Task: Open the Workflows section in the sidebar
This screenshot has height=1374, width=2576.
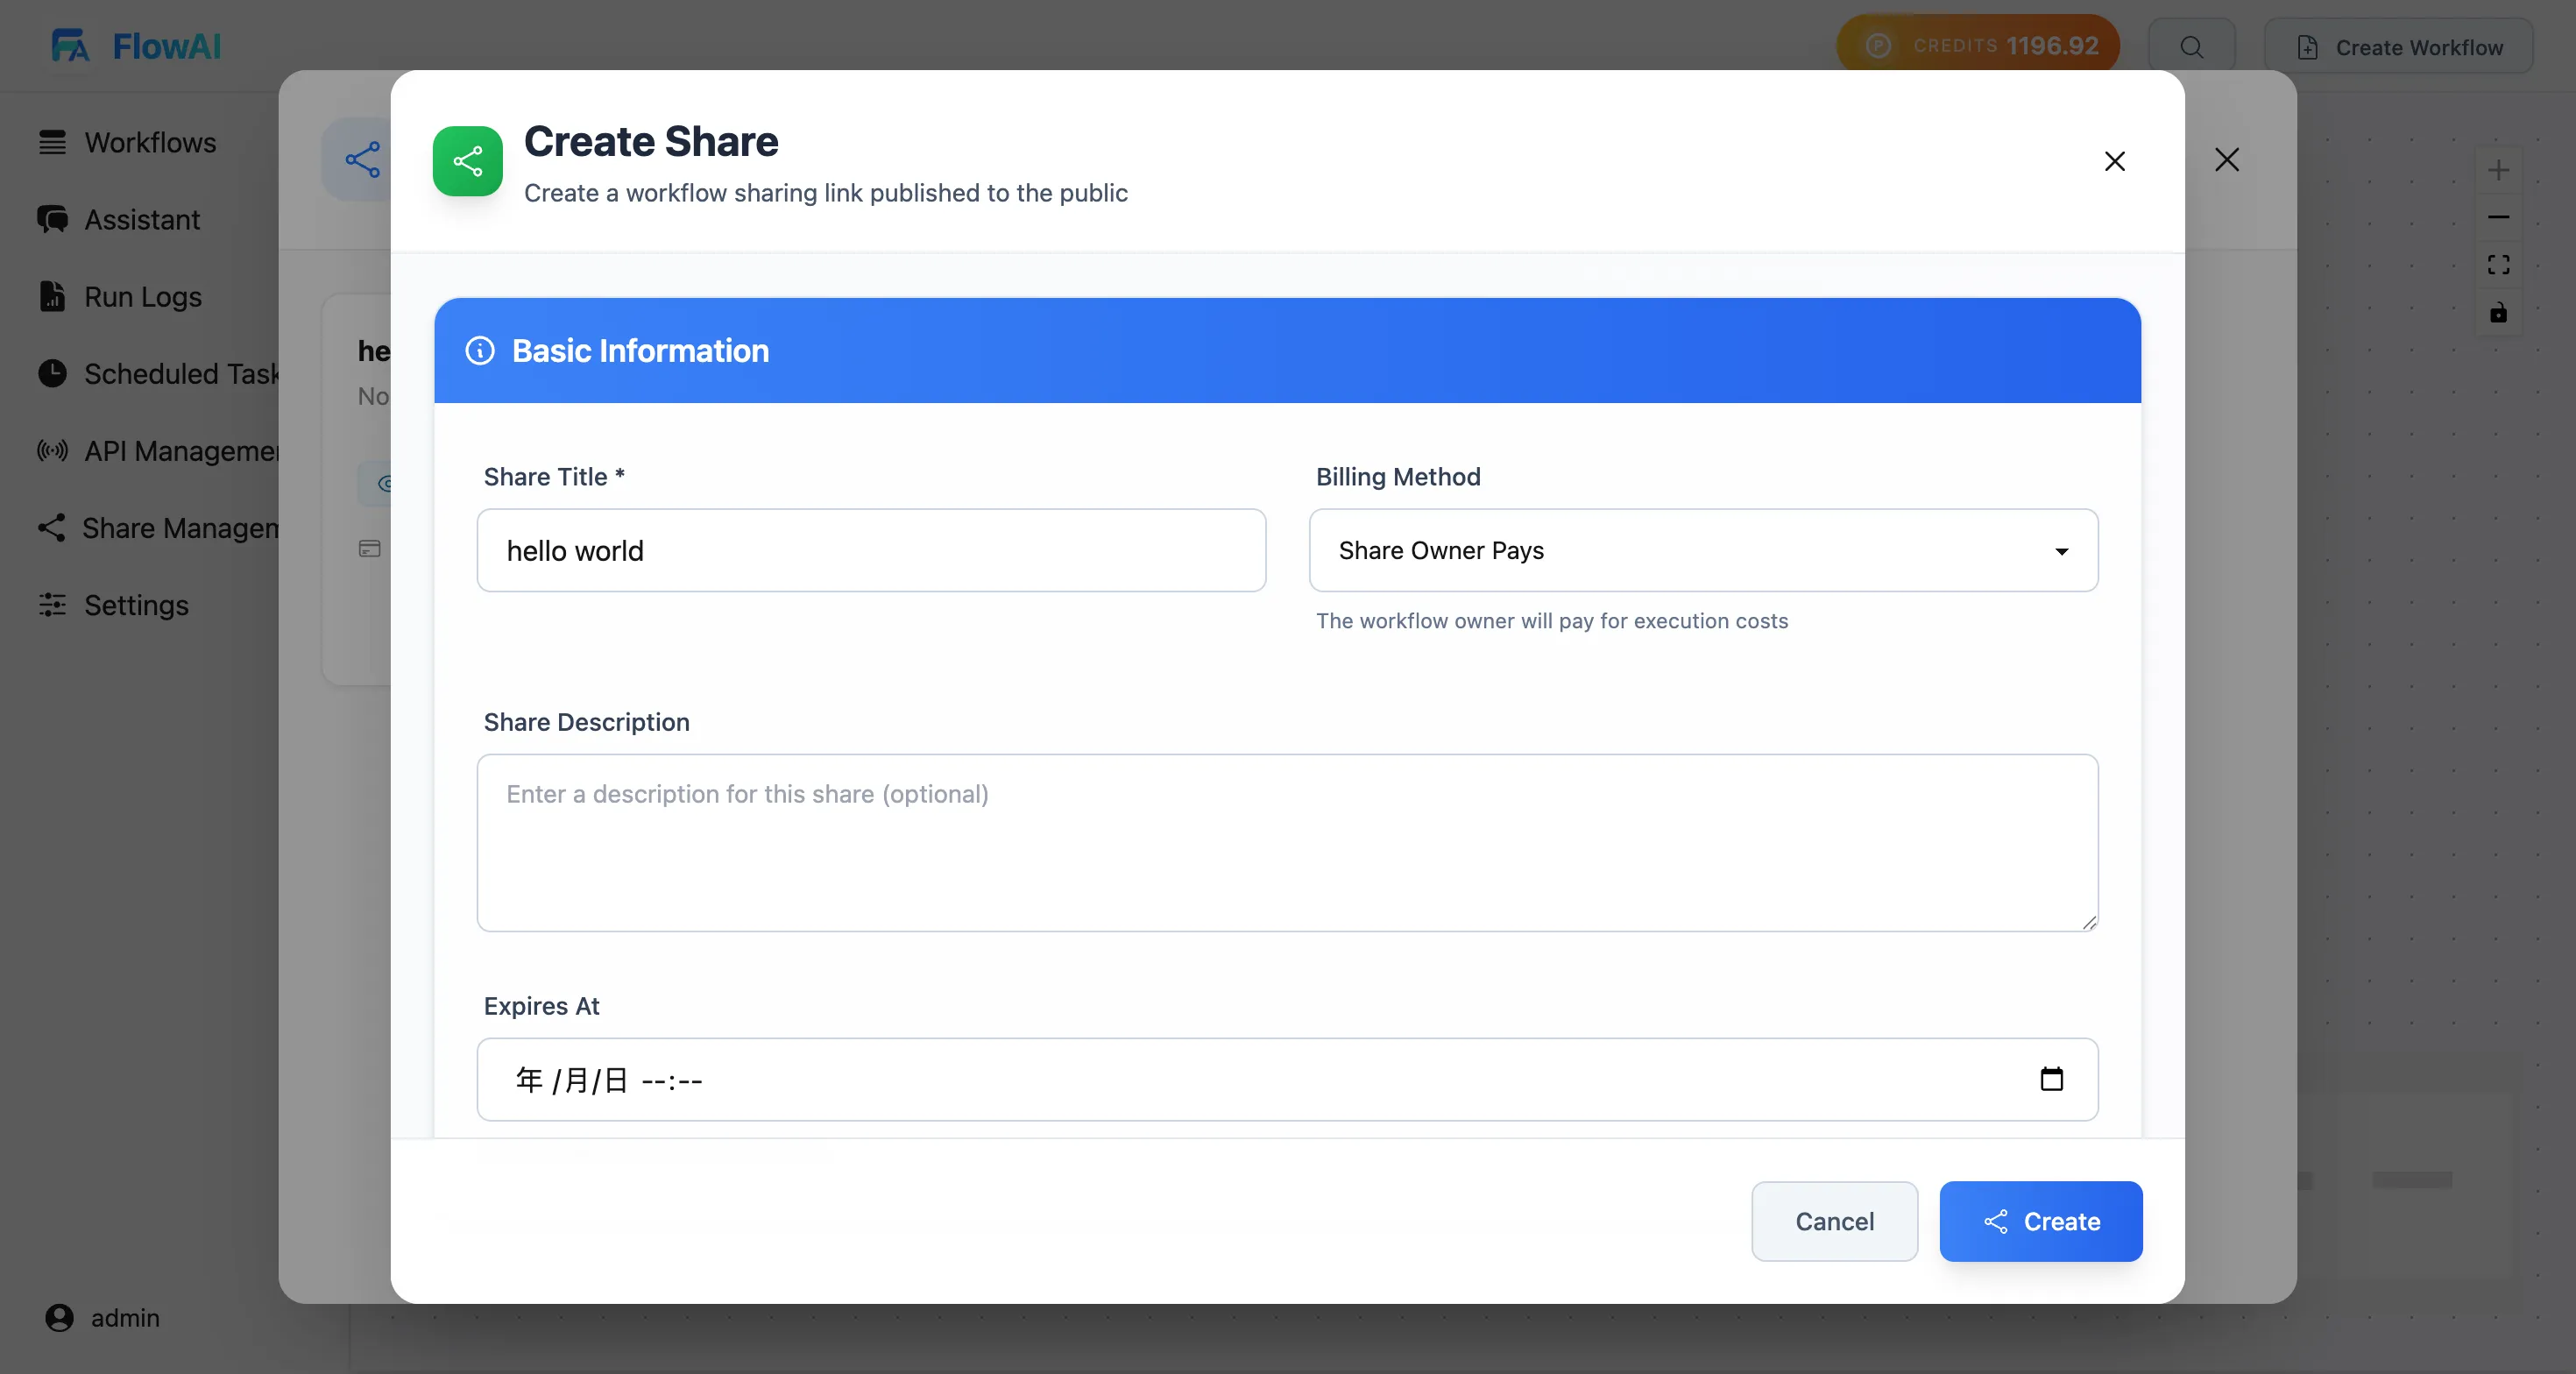Action: 150,142
